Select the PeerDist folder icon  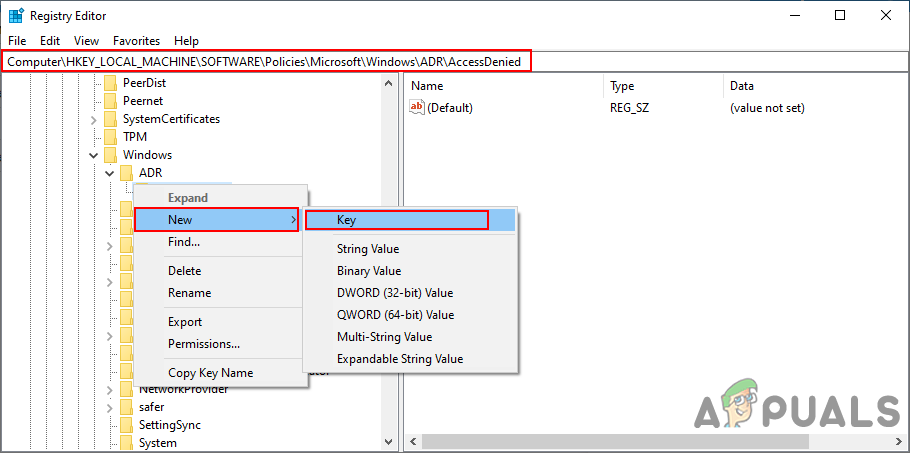110,83
